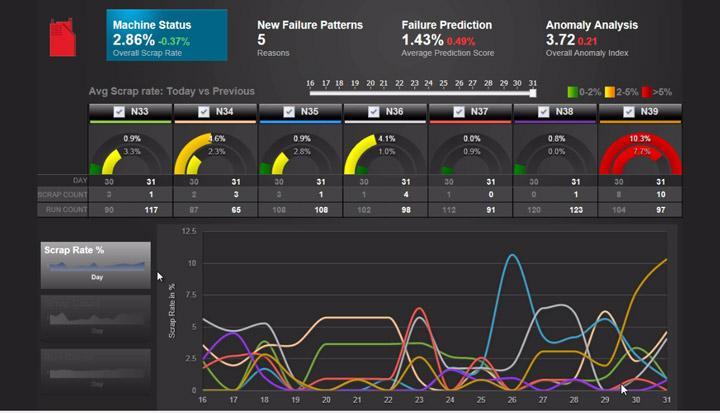This screenshot has width=720, height=413.
Task: Select day 16 on the date slider
Action: click(310, 83)
